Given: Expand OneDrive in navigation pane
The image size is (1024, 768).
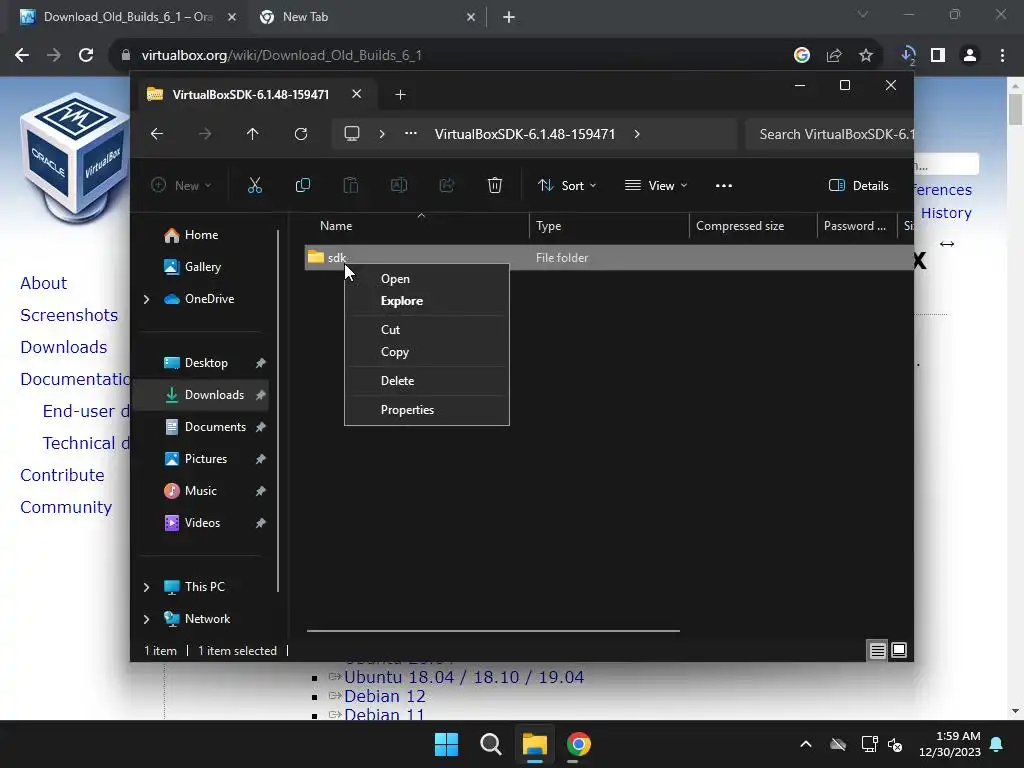Looking at the screenshot, I should point(146,299).
